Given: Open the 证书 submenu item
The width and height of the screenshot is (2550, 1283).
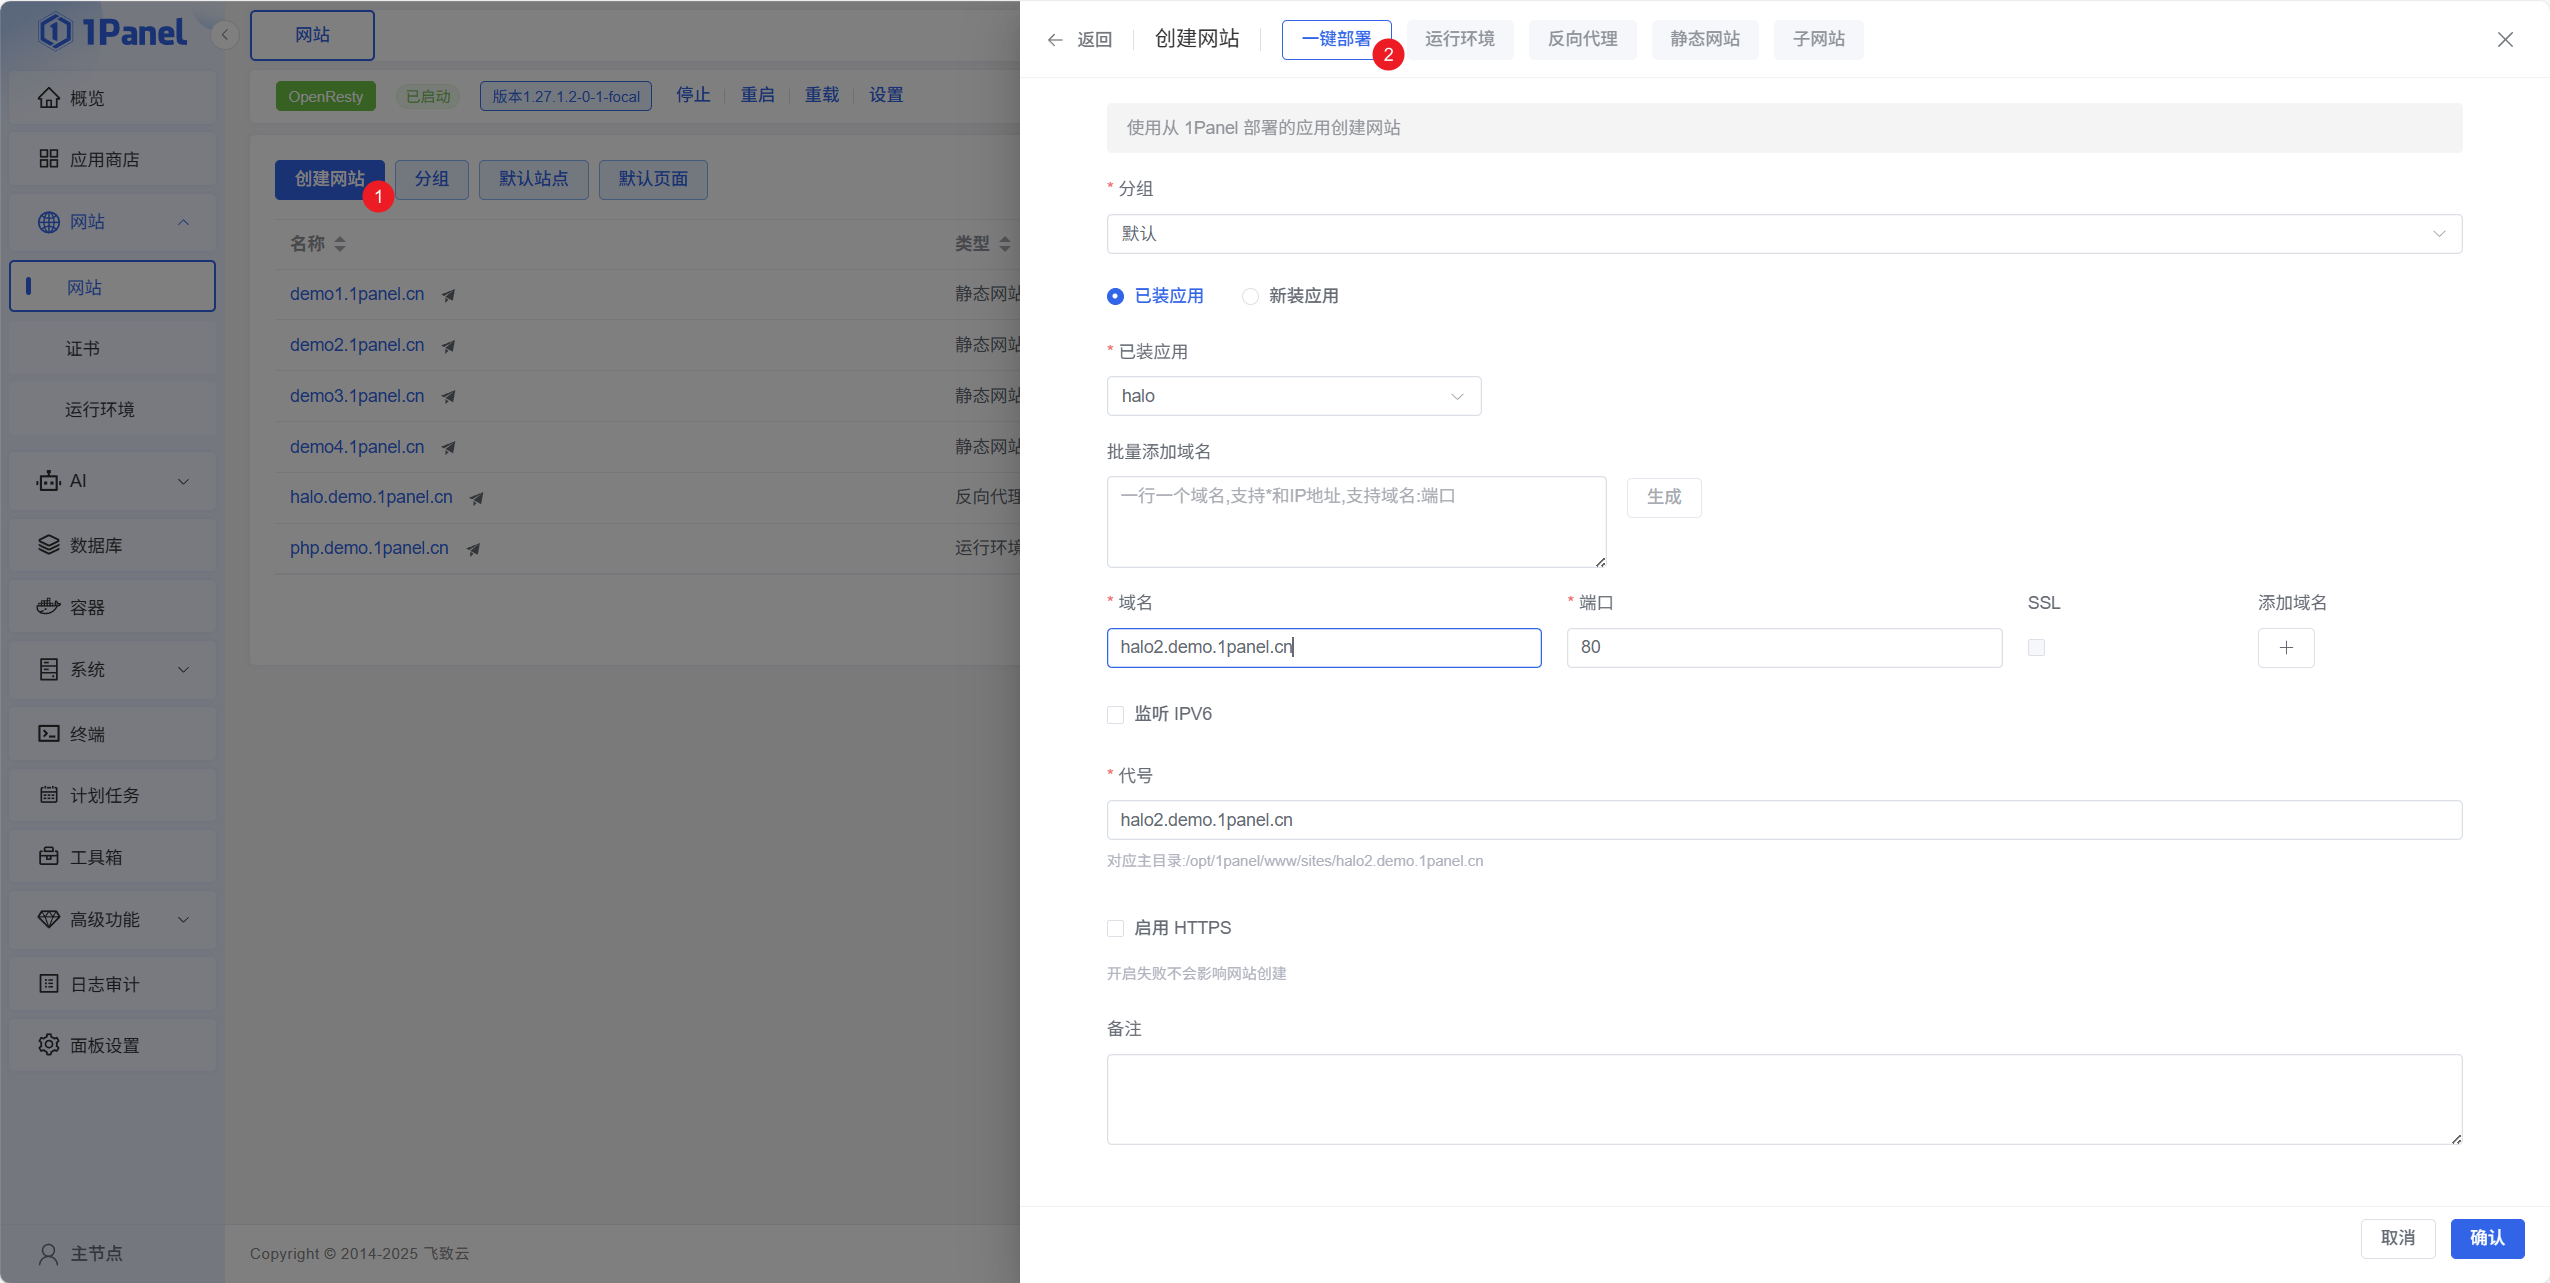Looking at the screenshot, I should click(x=112, y=348).
